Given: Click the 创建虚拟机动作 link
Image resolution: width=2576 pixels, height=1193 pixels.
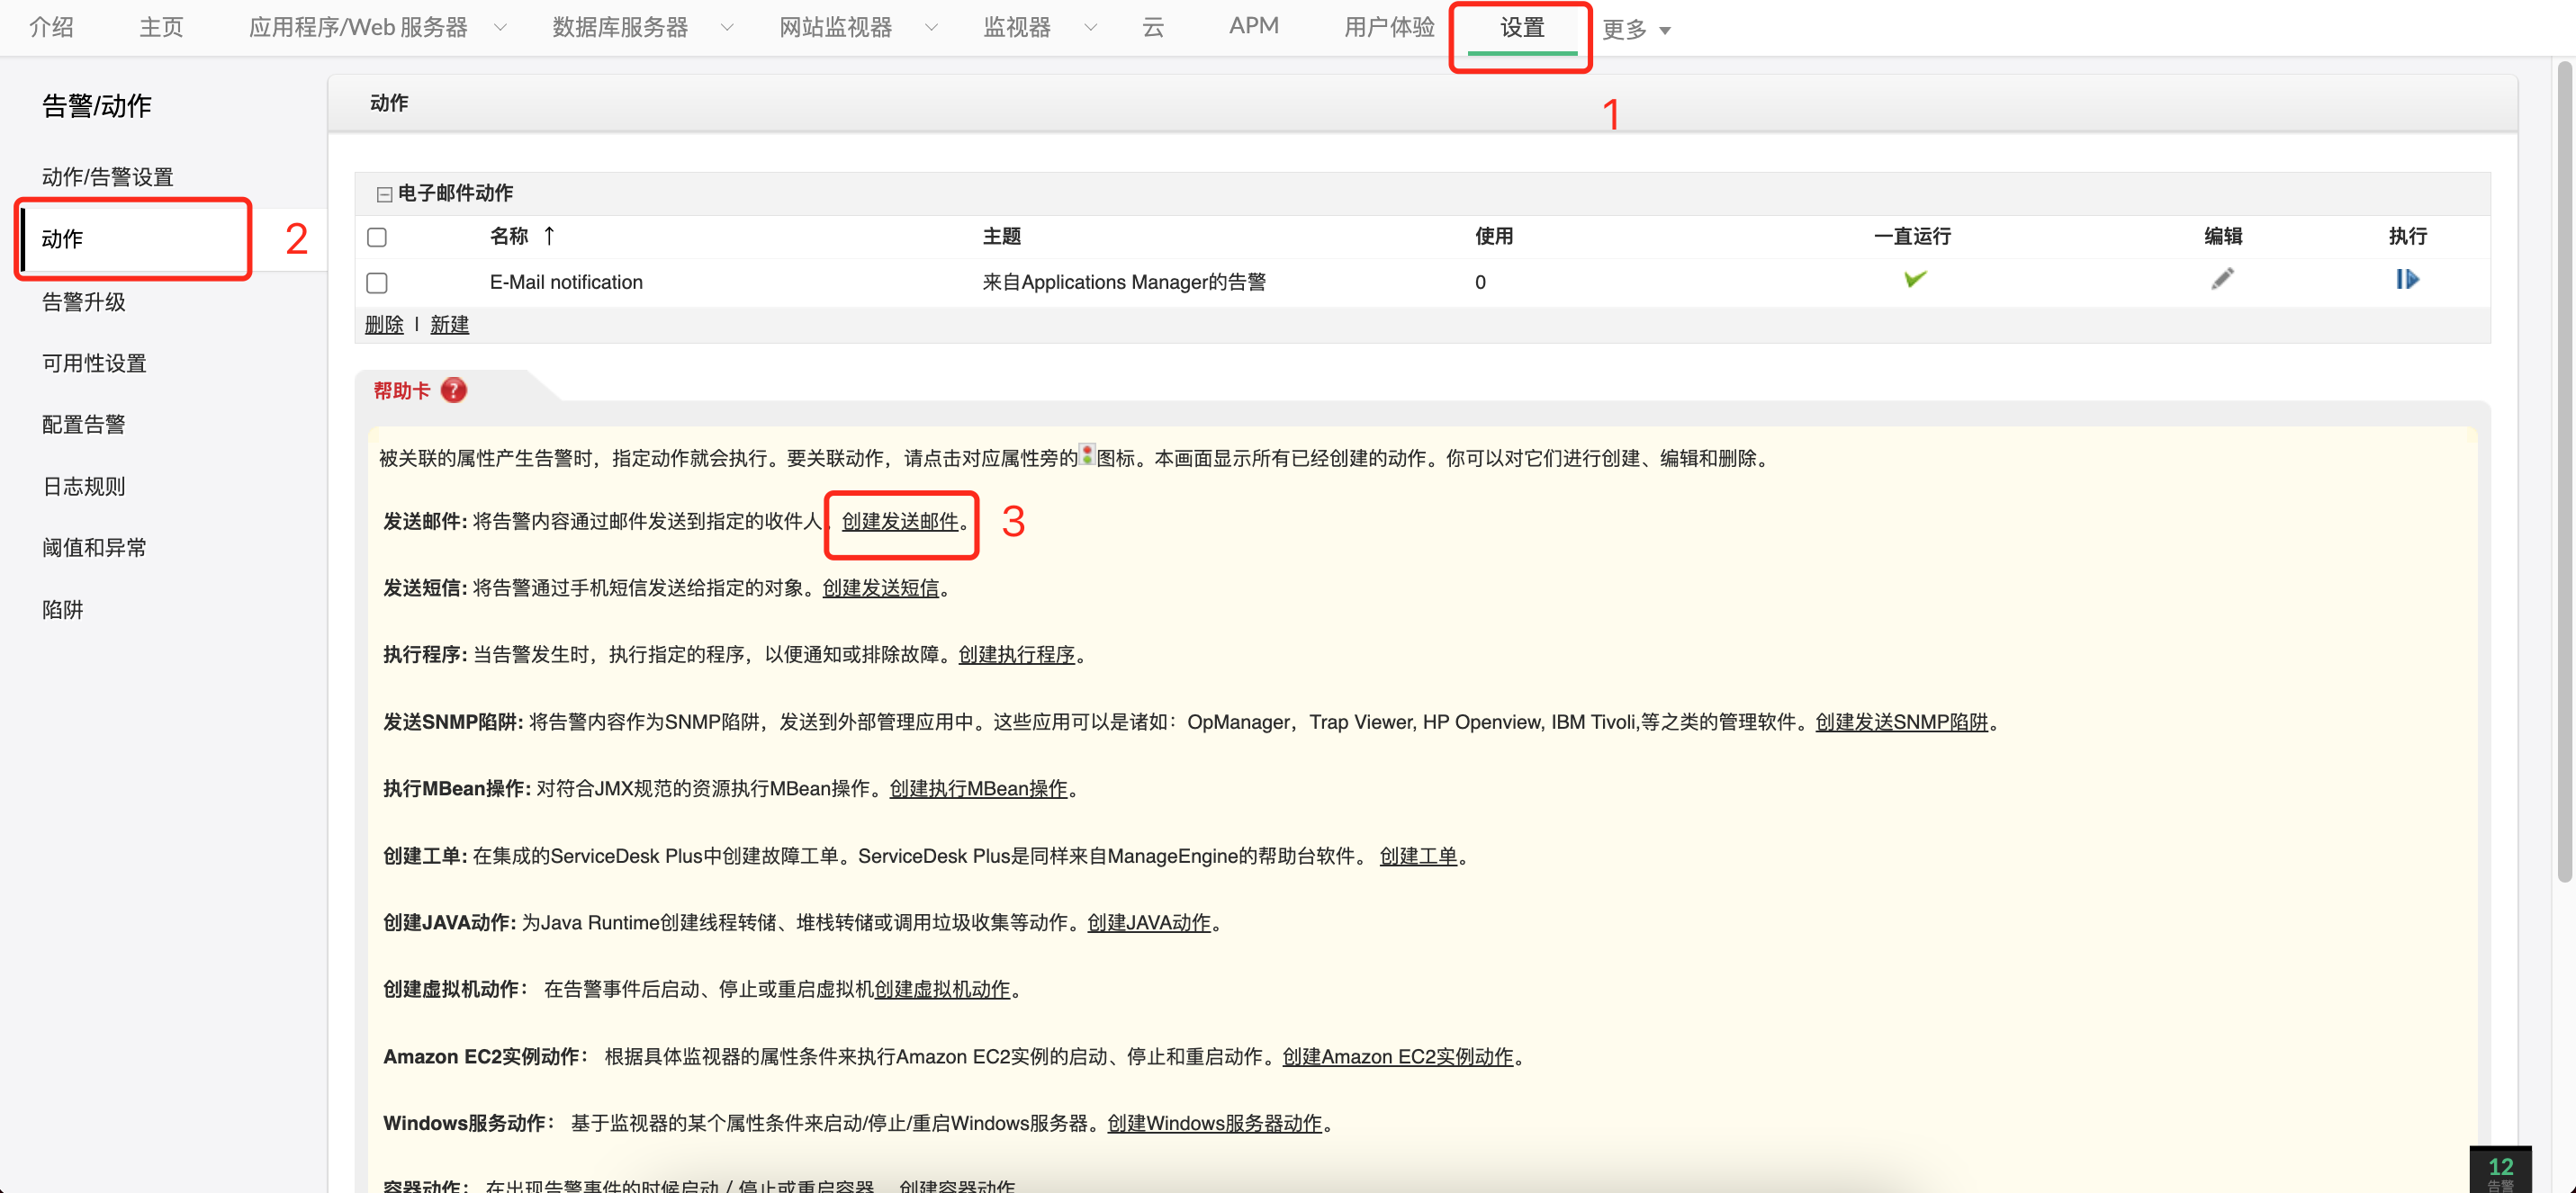Looking at the screenshot, I should [942, 989].
